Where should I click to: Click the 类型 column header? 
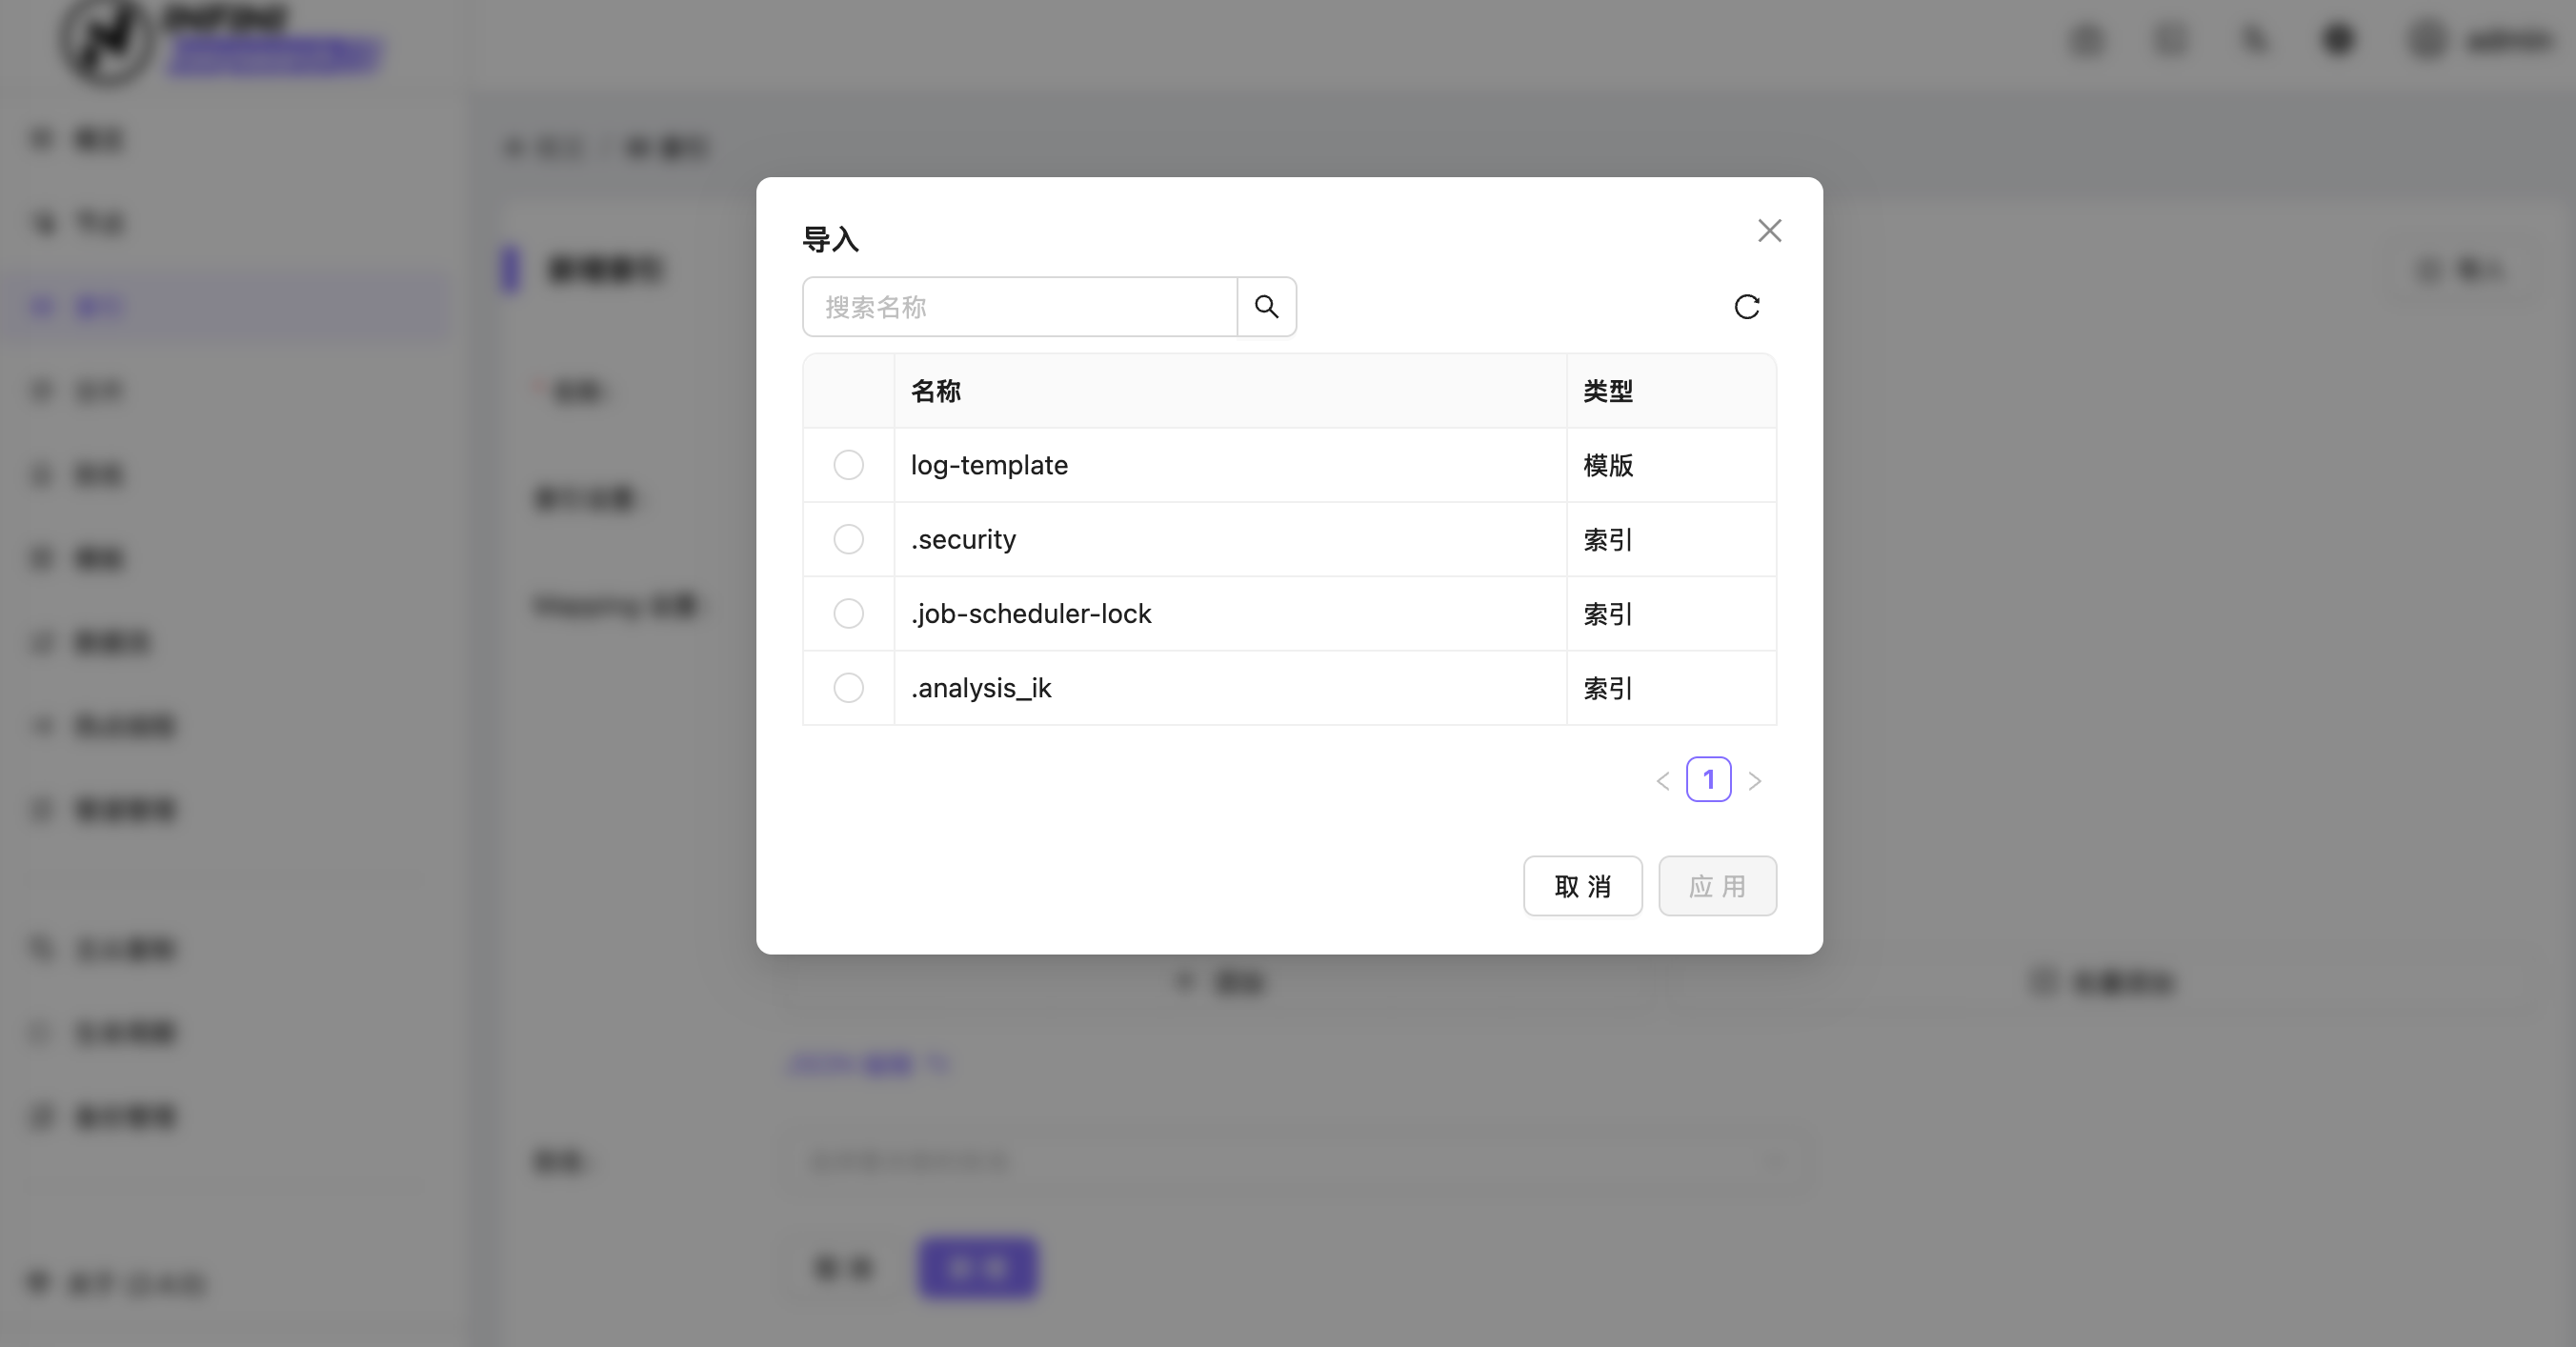1608,391
